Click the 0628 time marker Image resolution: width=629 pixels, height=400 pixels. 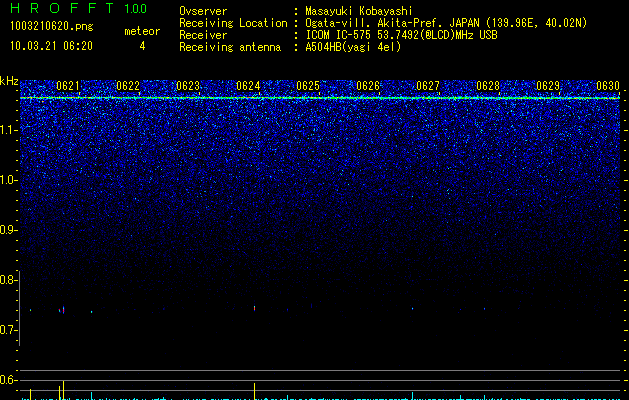point(488,85)
